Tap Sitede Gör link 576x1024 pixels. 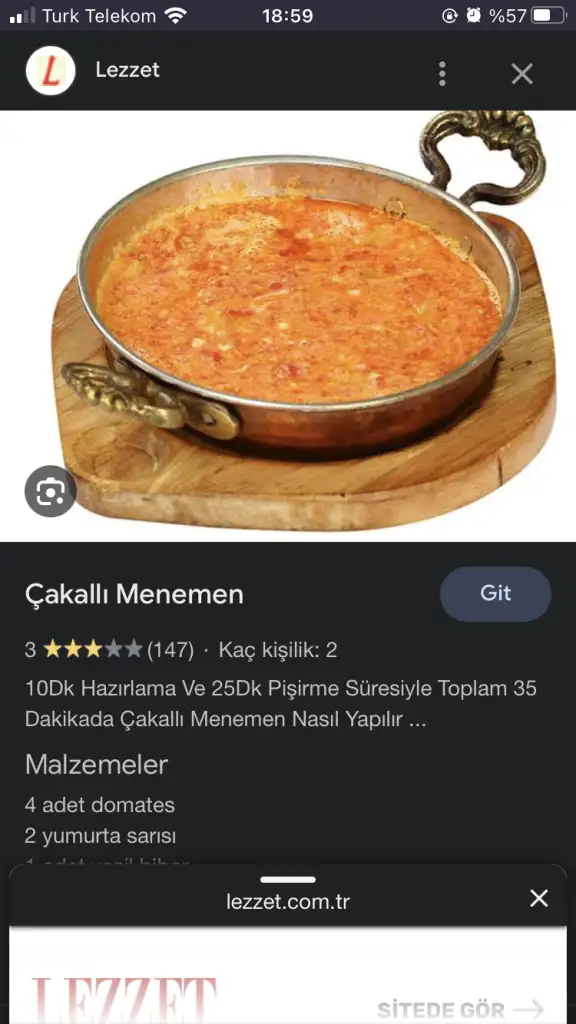point(460,1008)
